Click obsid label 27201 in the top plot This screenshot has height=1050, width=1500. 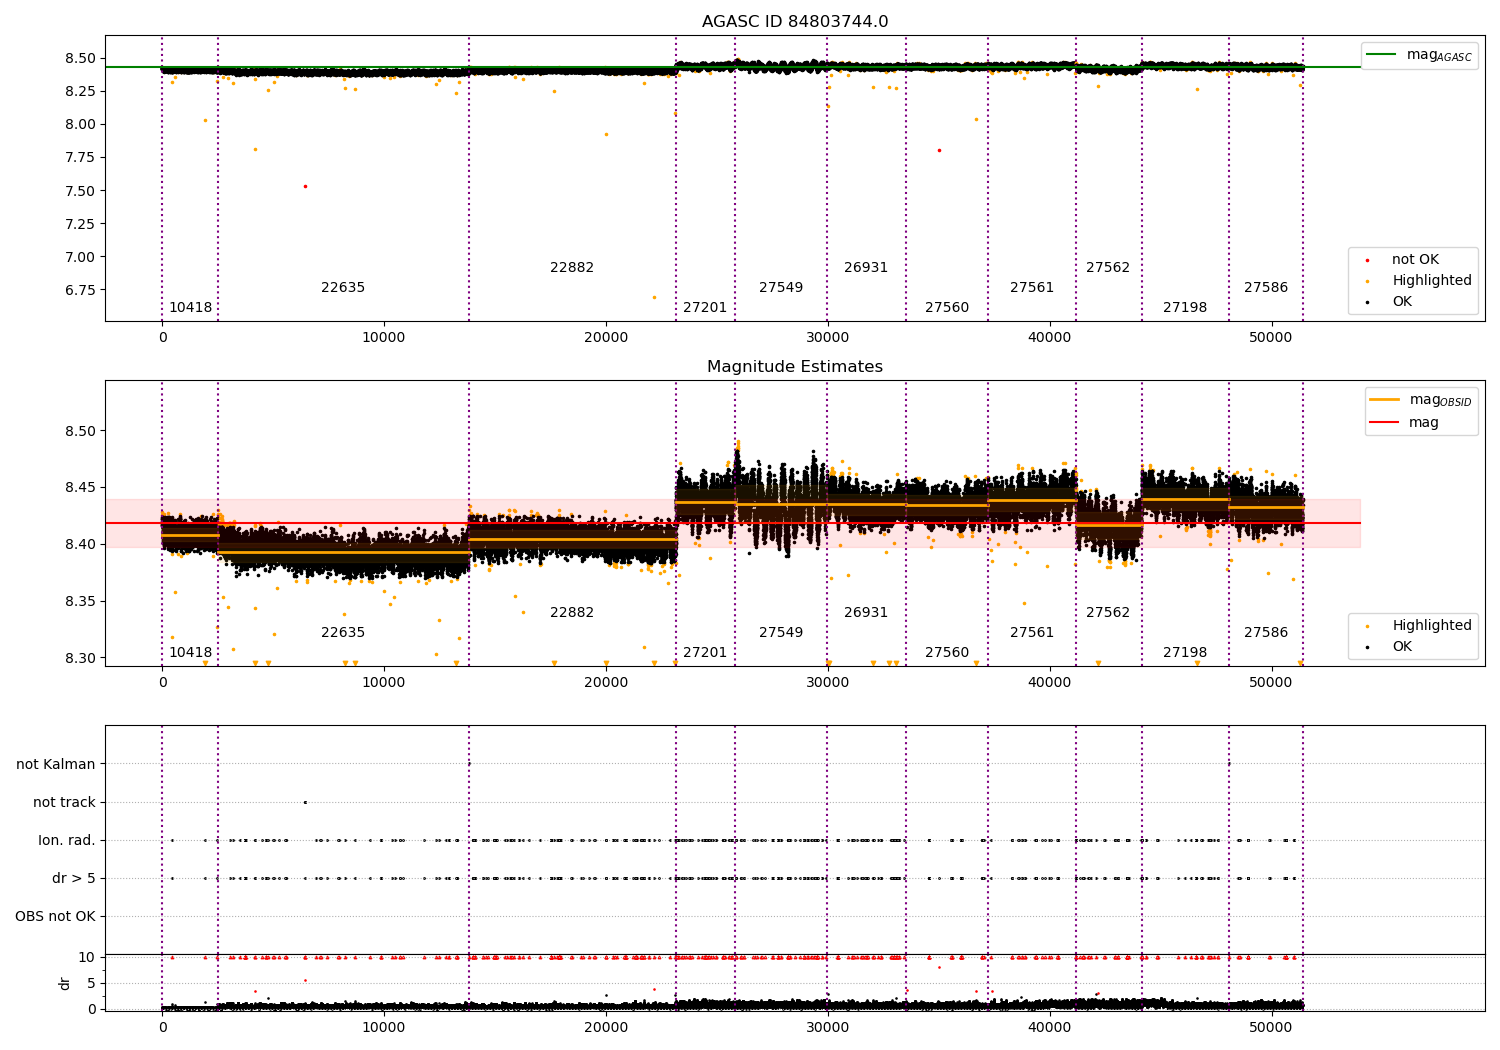[705, 308]
